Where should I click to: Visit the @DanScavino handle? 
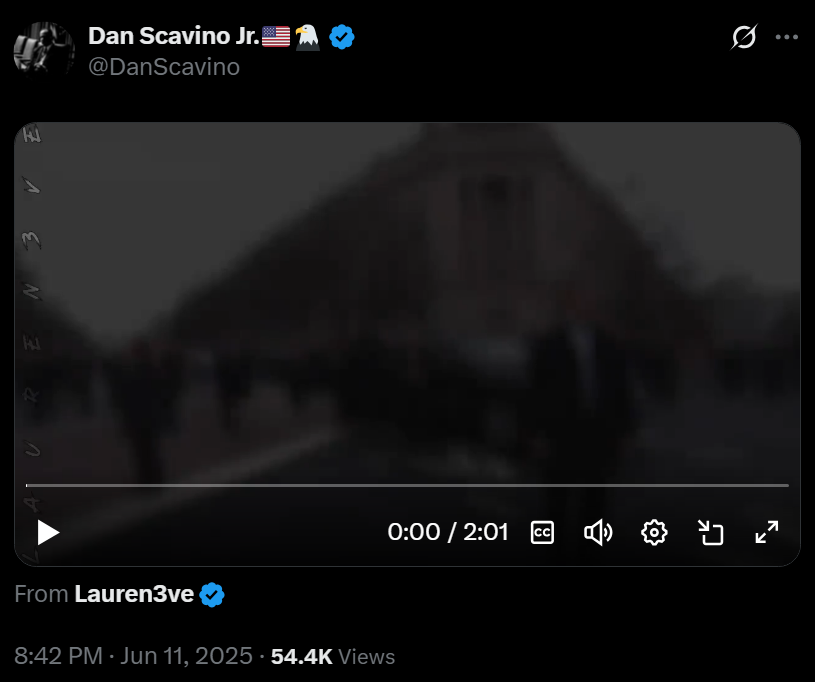coord(164,67)
